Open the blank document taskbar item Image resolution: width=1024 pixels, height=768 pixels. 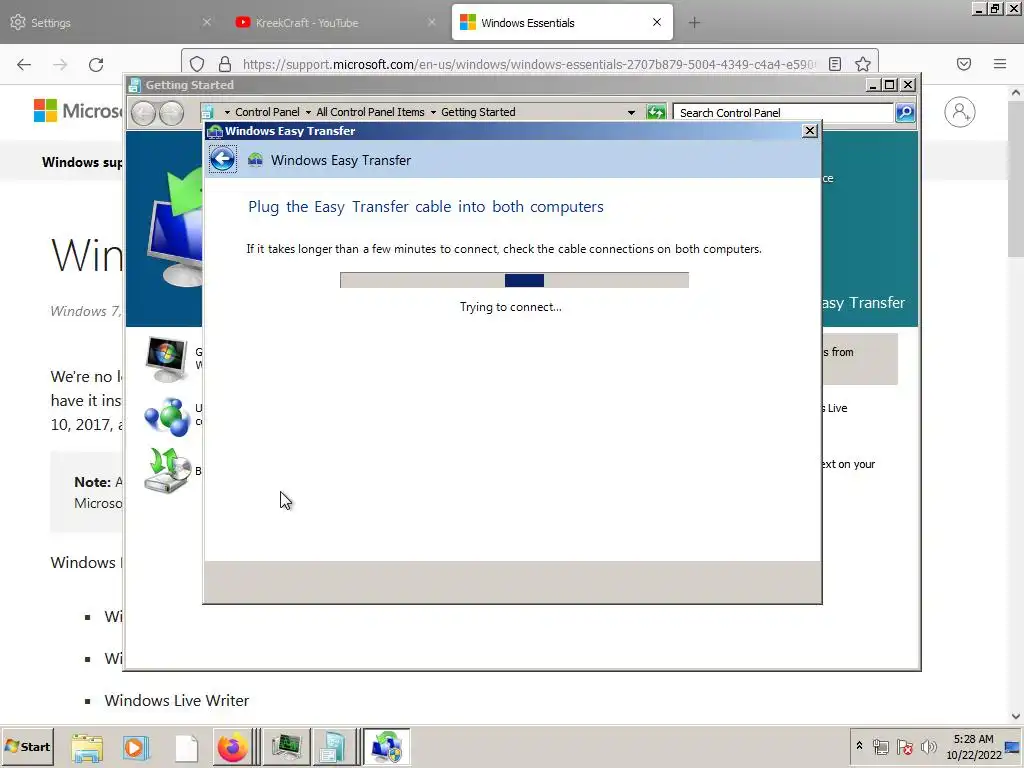point(186,747)
